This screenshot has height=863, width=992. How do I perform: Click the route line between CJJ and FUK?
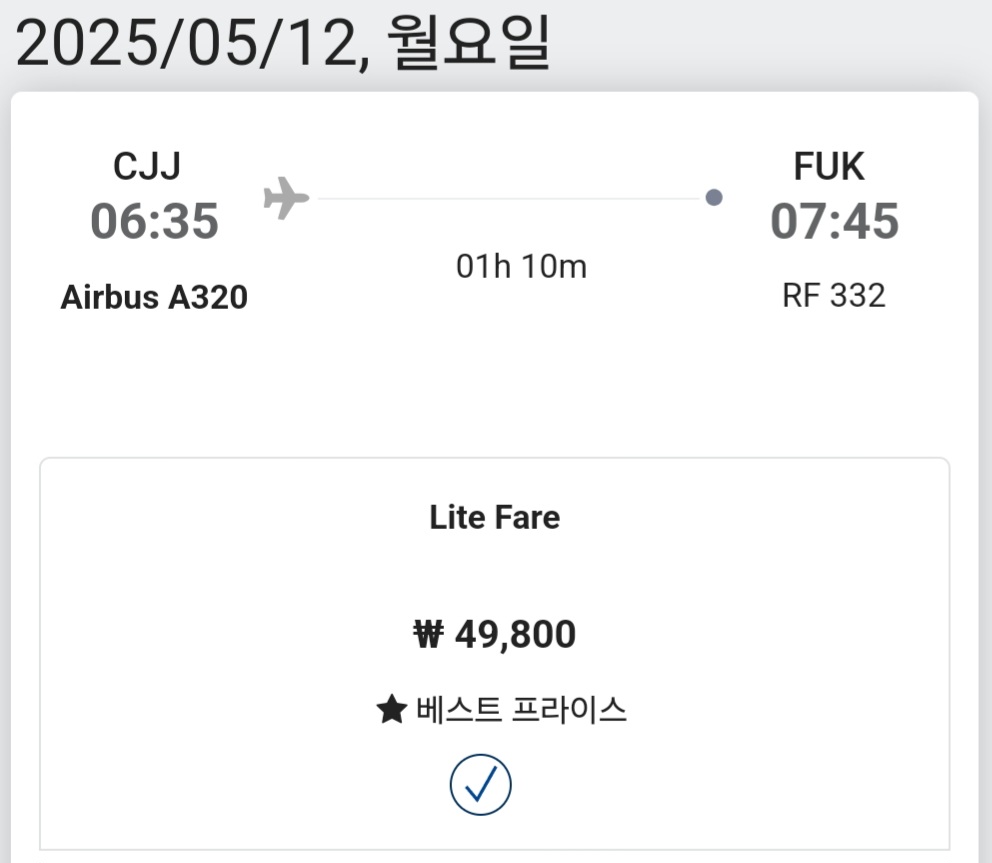pyautogui.click(x=510, y=198)
